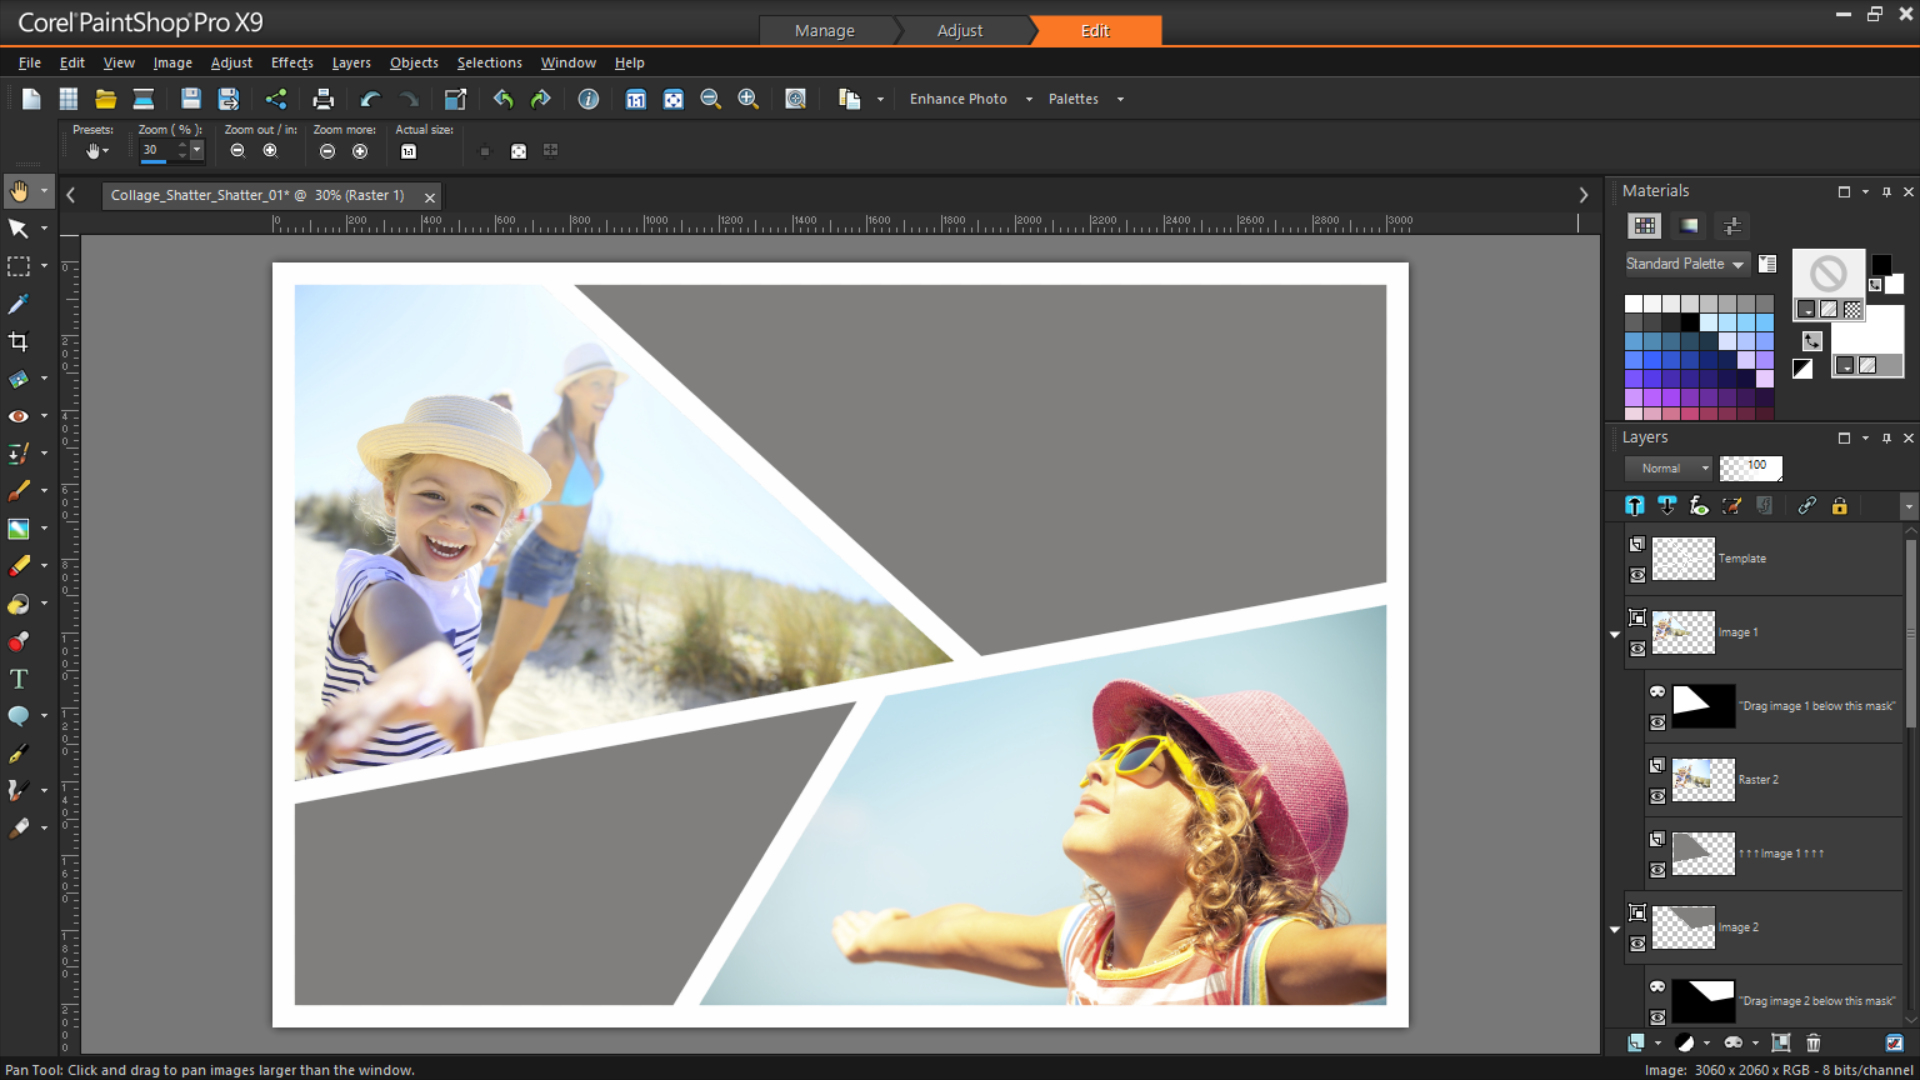This screenshot has width=1920, height=1080.
Task: Click Zoom more minus button
Action: coord(327,151)
